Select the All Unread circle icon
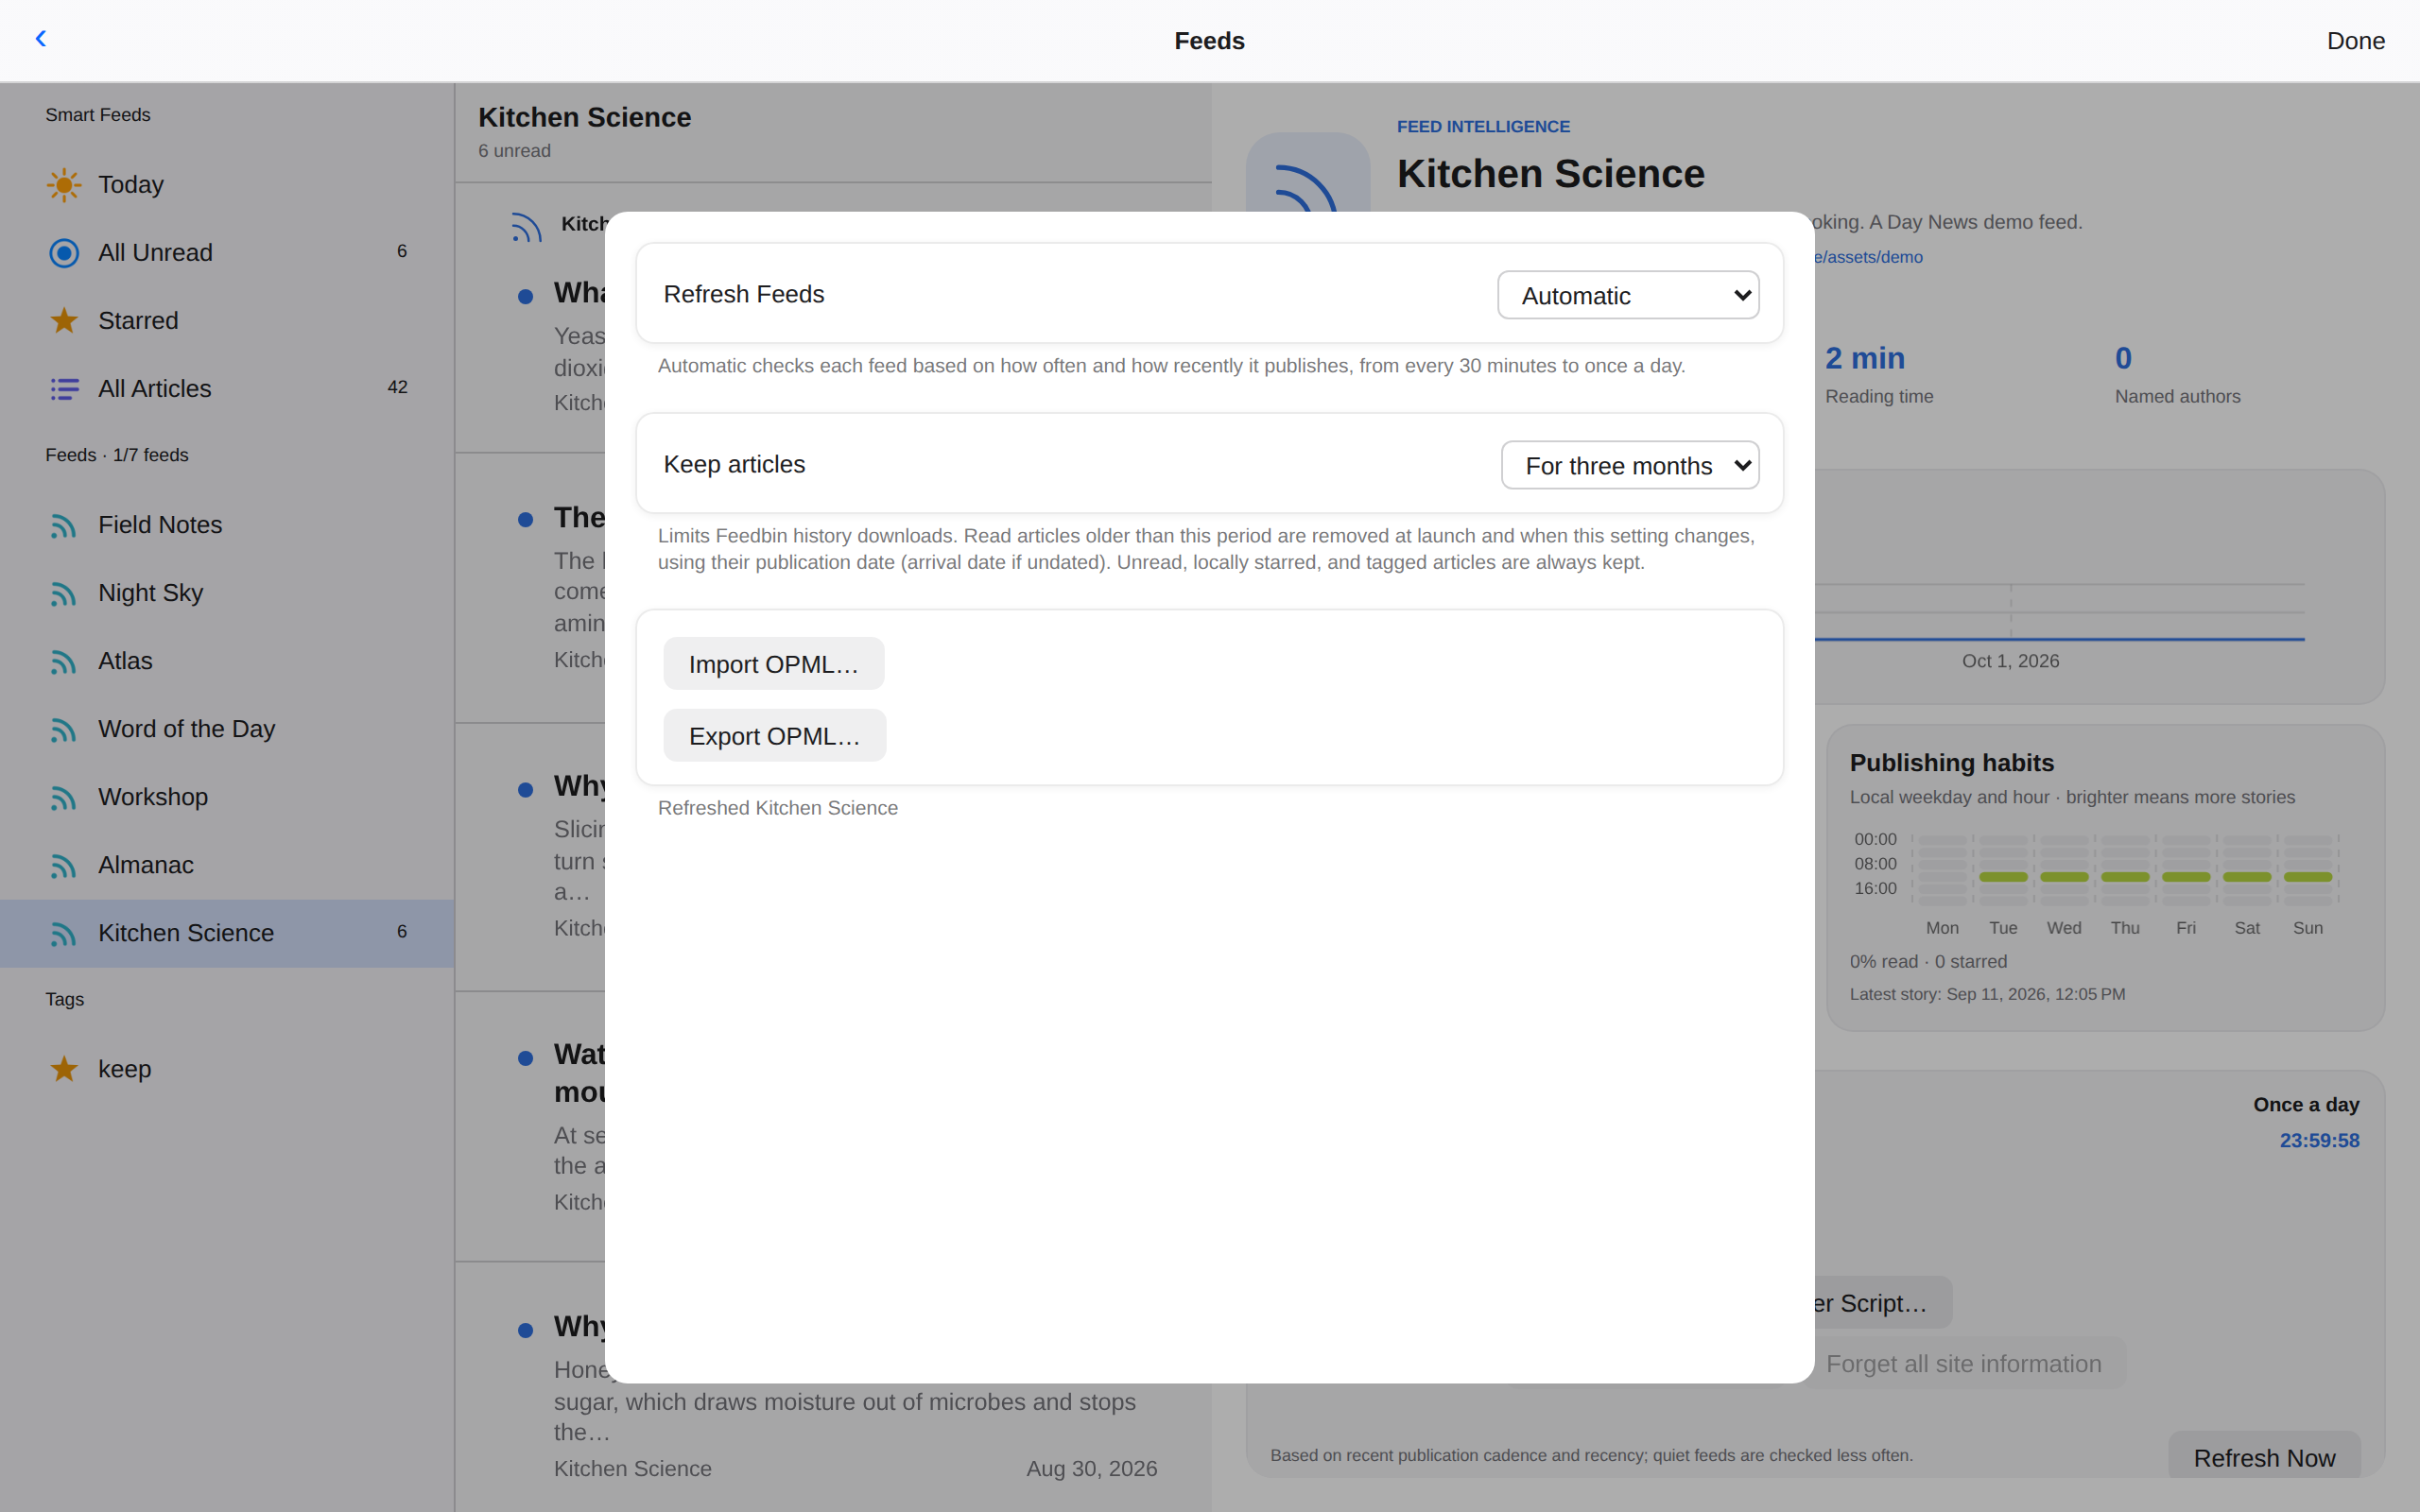This screenshot has height=1512, width=2420. [x=64, y=253]
